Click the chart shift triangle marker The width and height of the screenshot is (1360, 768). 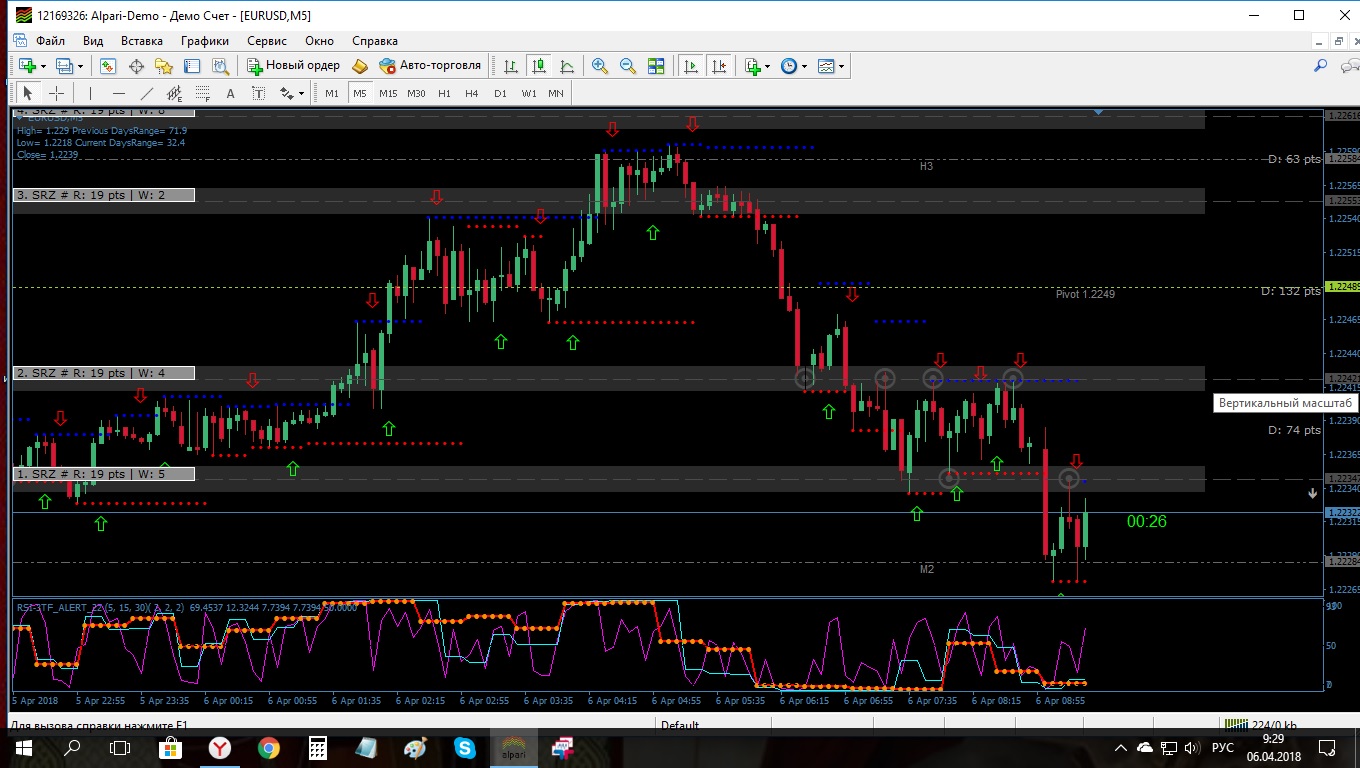click(1099, 112)
